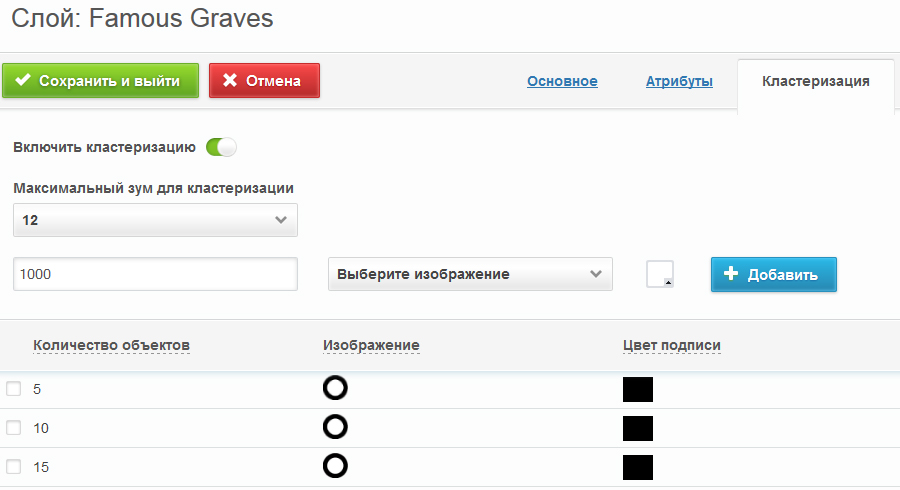The height and width of the screenshot is (490, 900).
Task: Click the Добавить button
Action: pyautogui.click(x=774, y=274)
